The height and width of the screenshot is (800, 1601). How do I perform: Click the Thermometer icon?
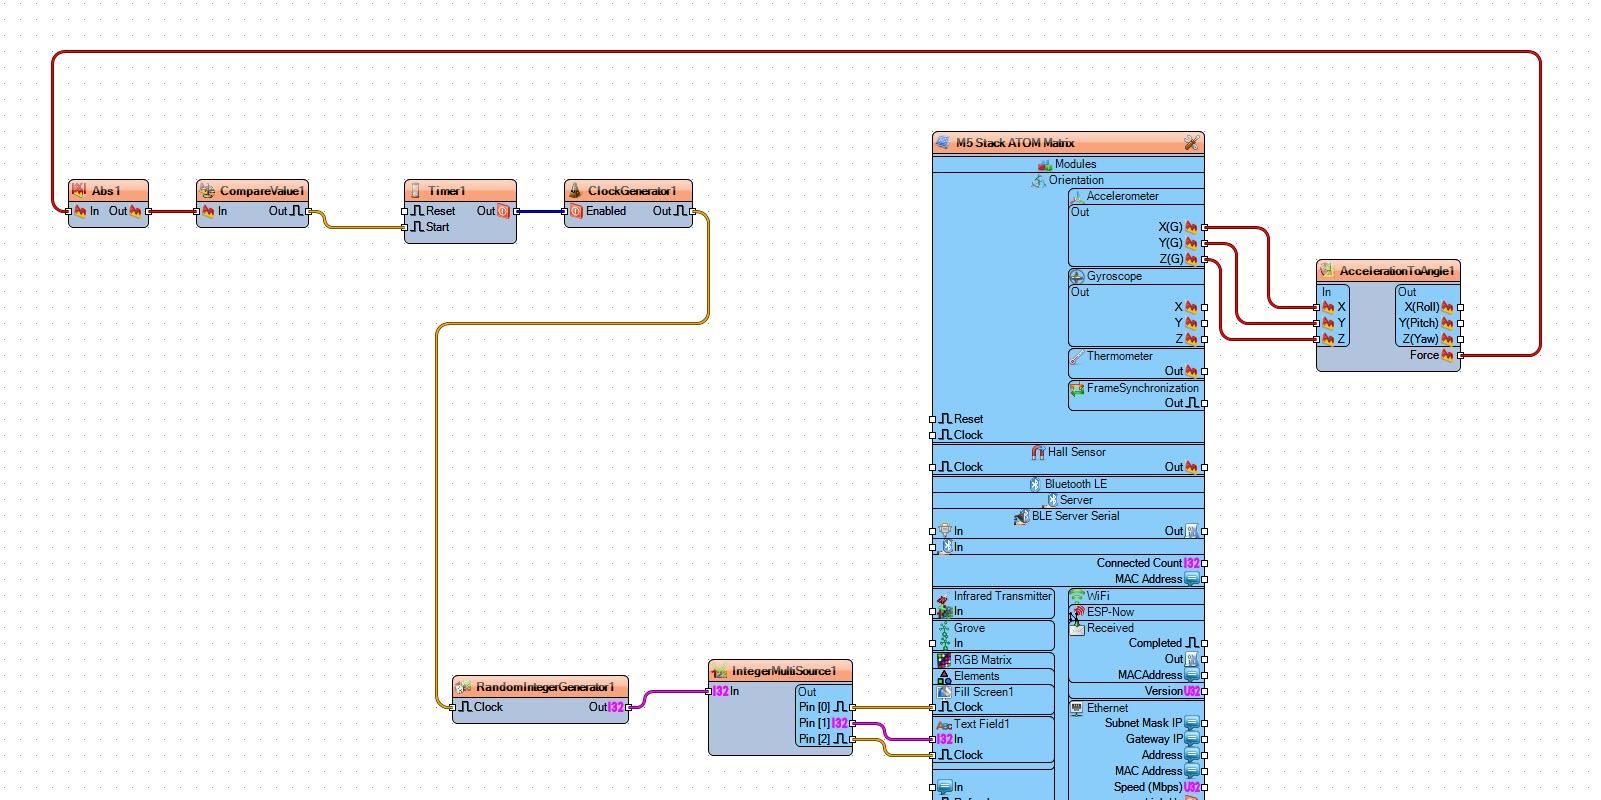coord(1077,356)
